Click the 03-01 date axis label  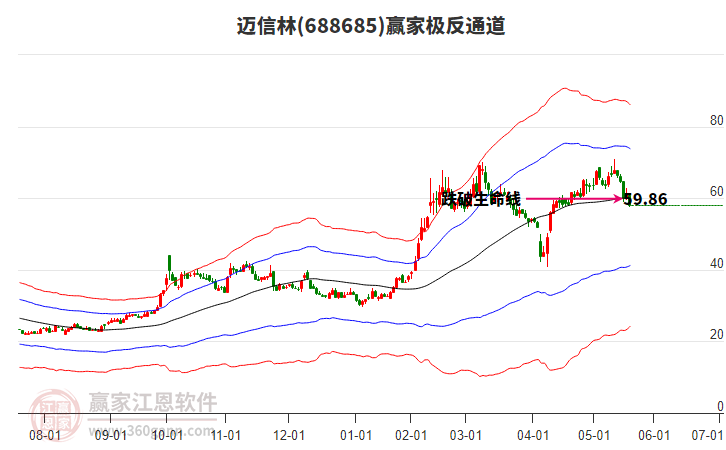click(466, 435)
